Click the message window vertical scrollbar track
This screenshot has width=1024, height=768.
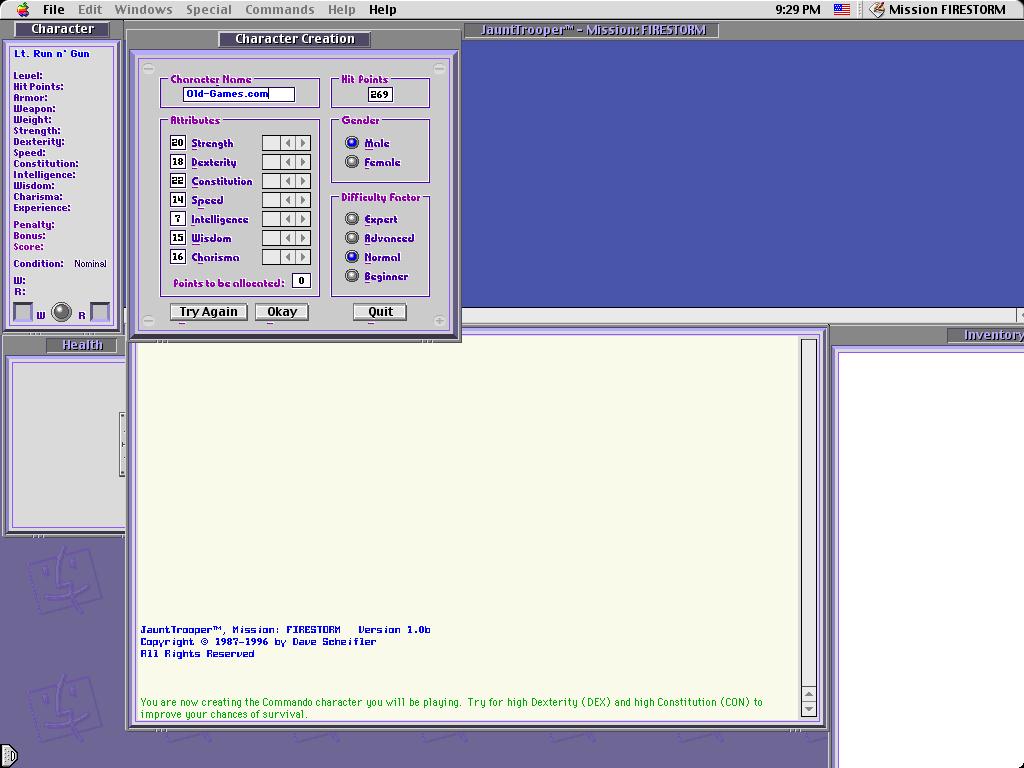tap(808, 513)
